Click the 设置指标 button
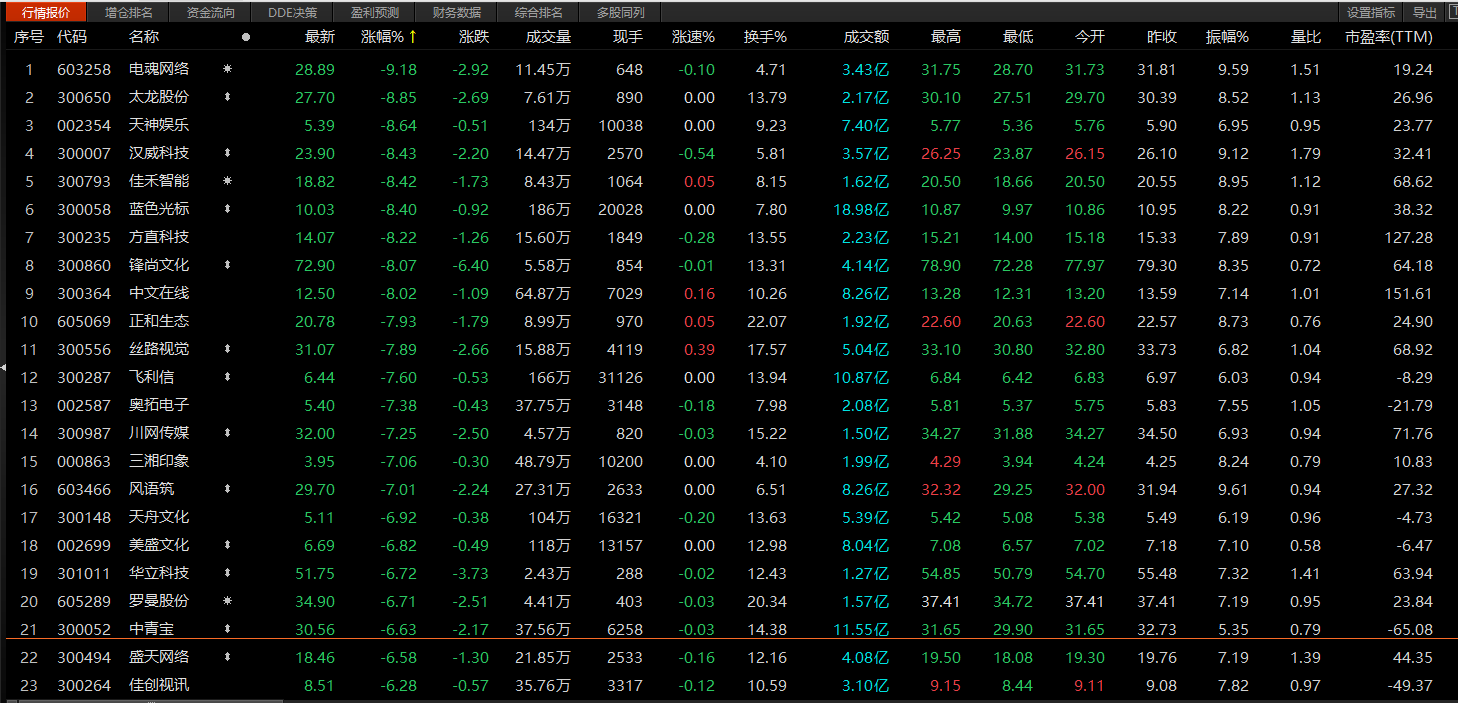The height and width of the screenshot is (703, 1458). [x=1371, y=13]
